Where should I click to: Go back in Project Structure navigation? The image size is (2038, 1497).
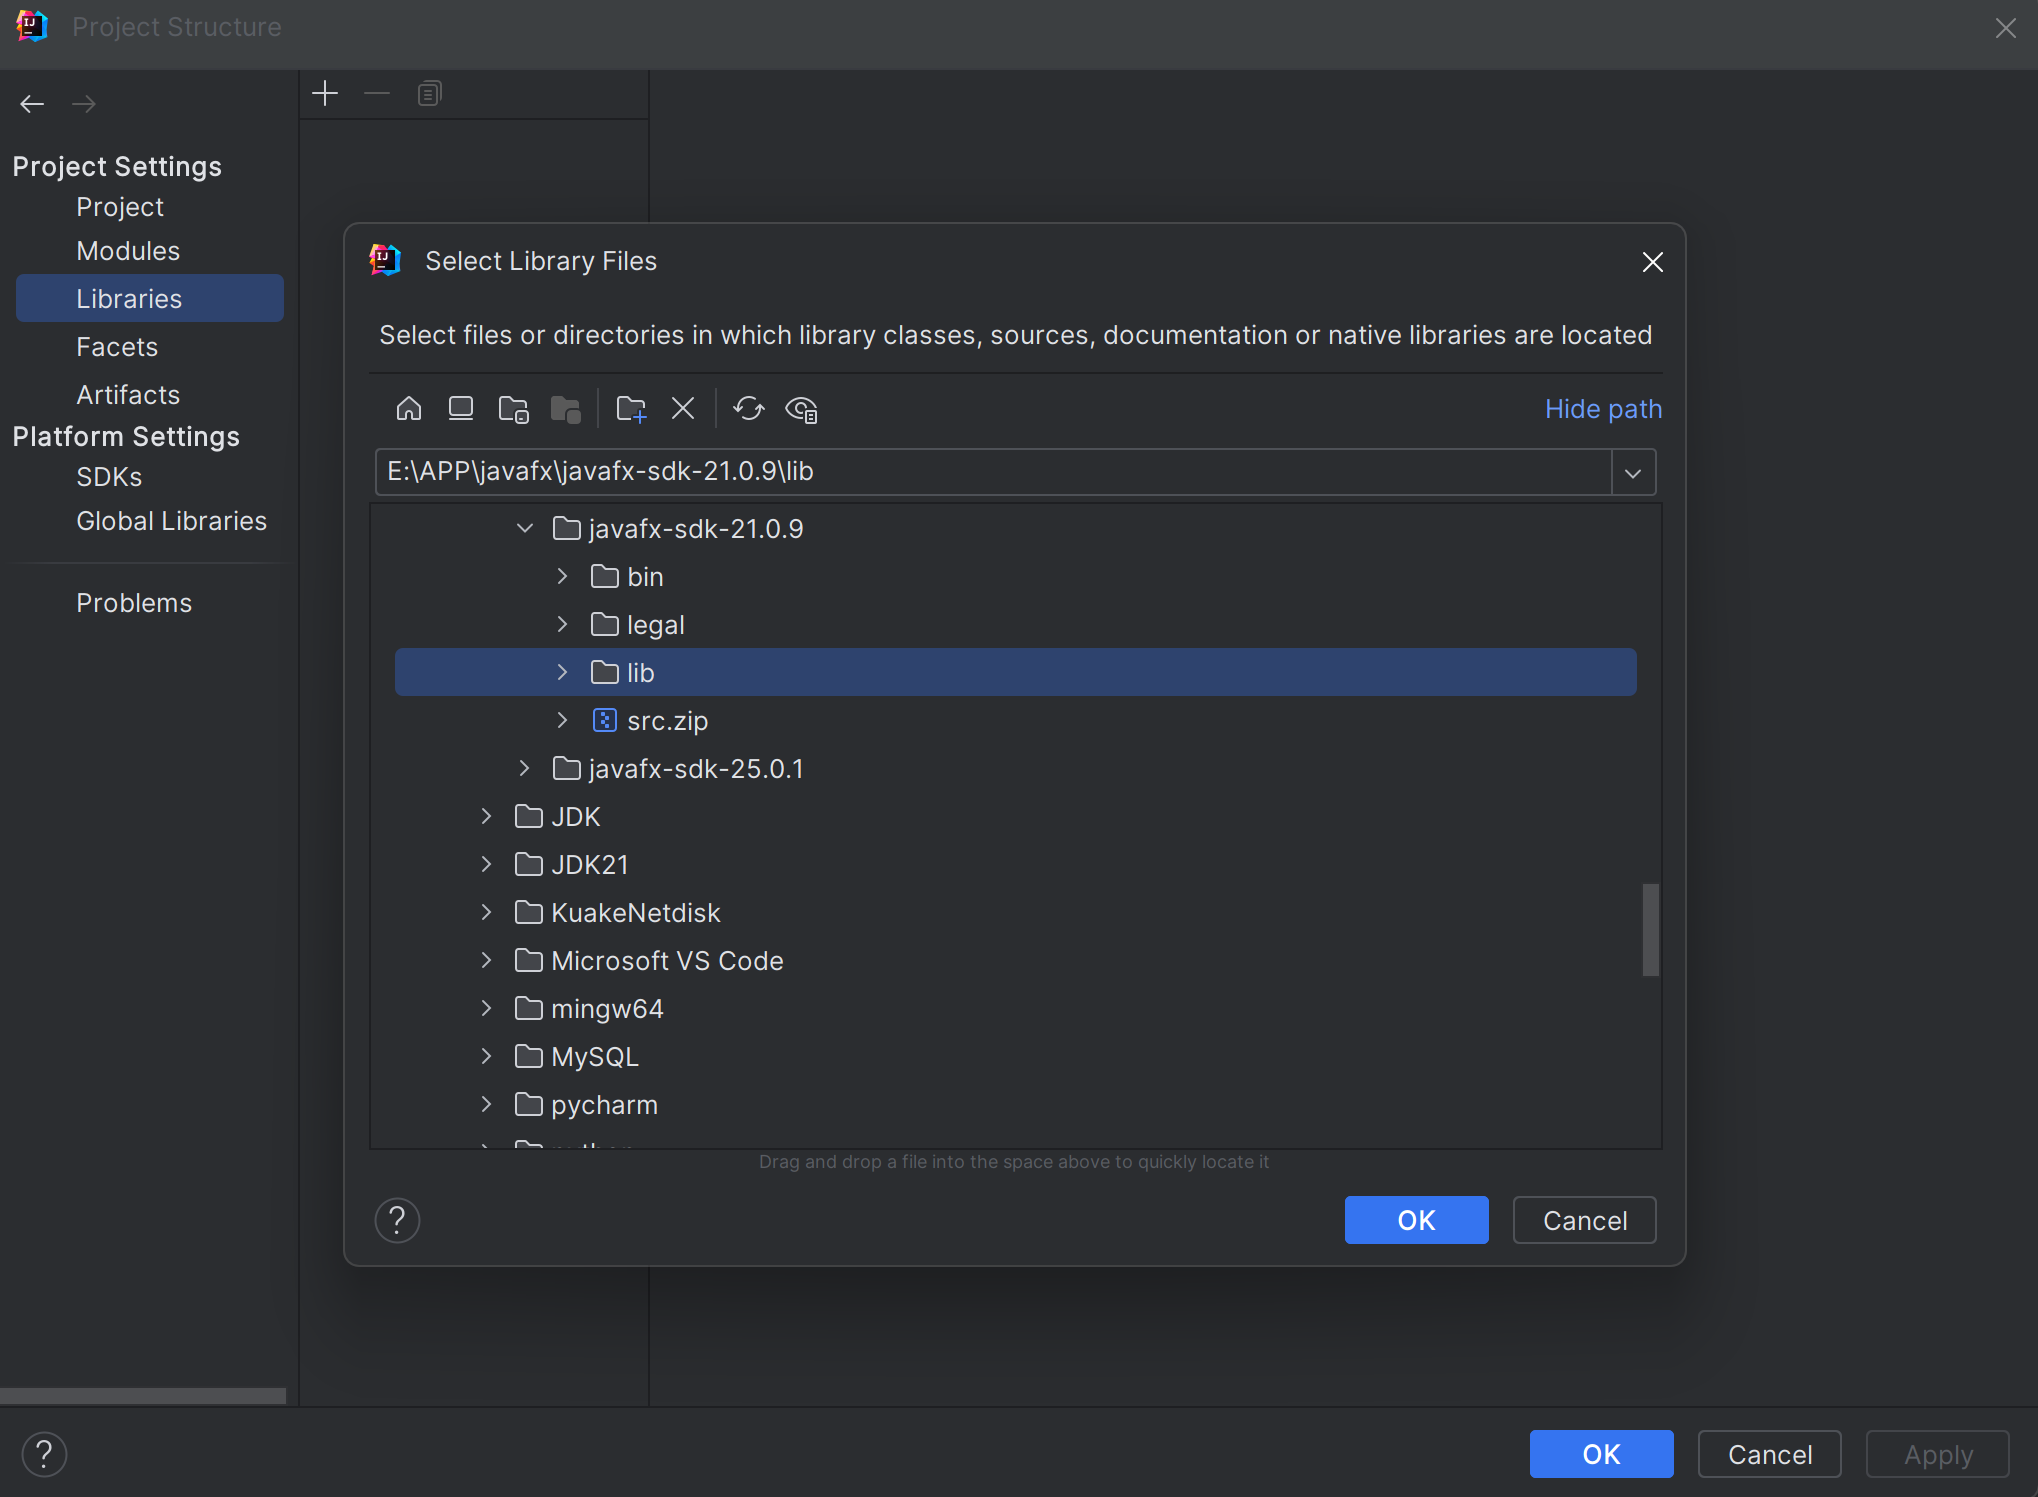(x=32, y=104)
